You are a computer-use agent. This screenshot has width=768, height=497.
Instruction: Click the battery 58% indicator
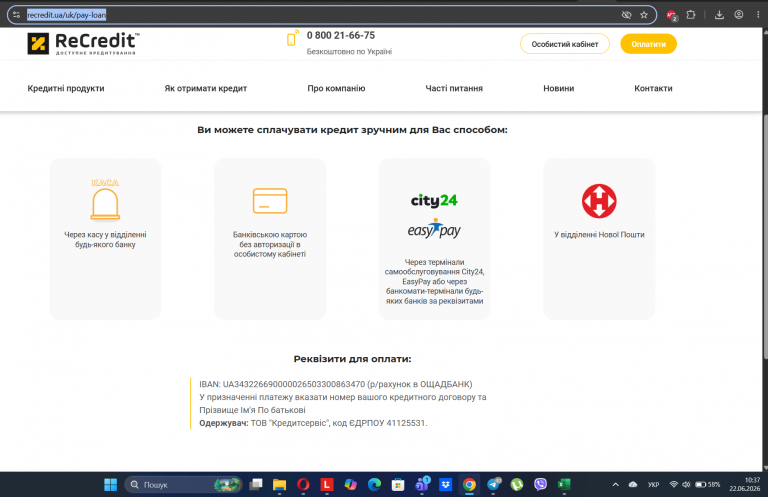point(708,484)
